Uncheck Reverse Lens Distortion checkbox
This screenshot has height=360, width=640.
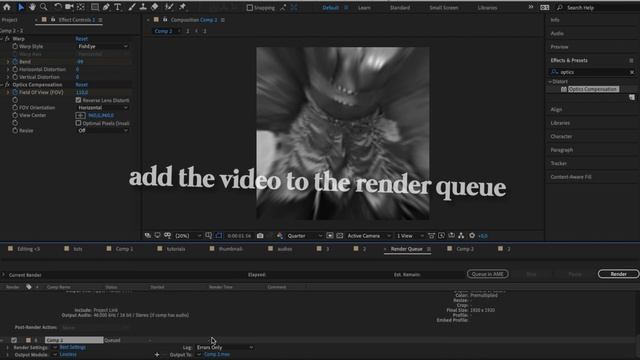point(78,100)
